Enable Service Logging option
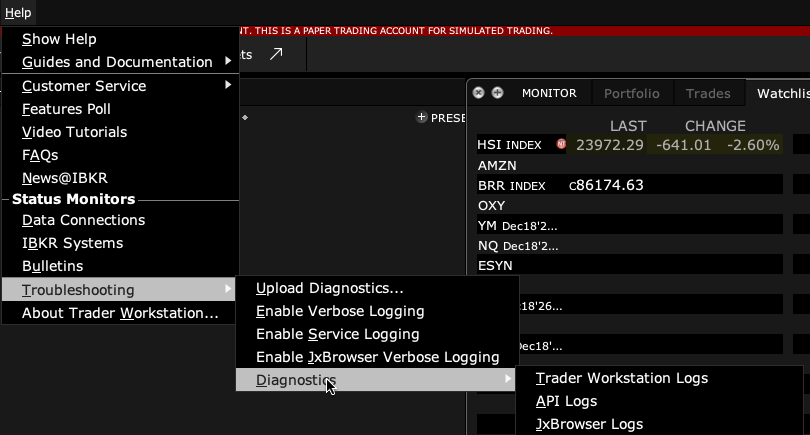 pos(377,334)
